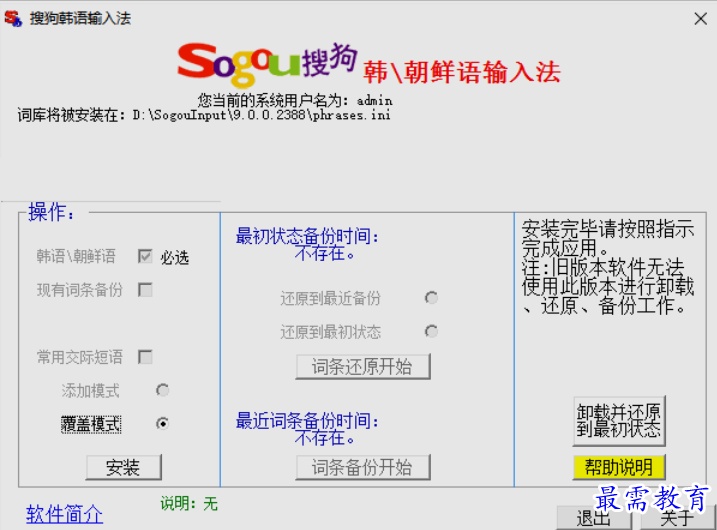This screenshot has width=717, height=530.
Task: Click the red 韩\朝鲜语输入法 title text
Action: point(462,72)
